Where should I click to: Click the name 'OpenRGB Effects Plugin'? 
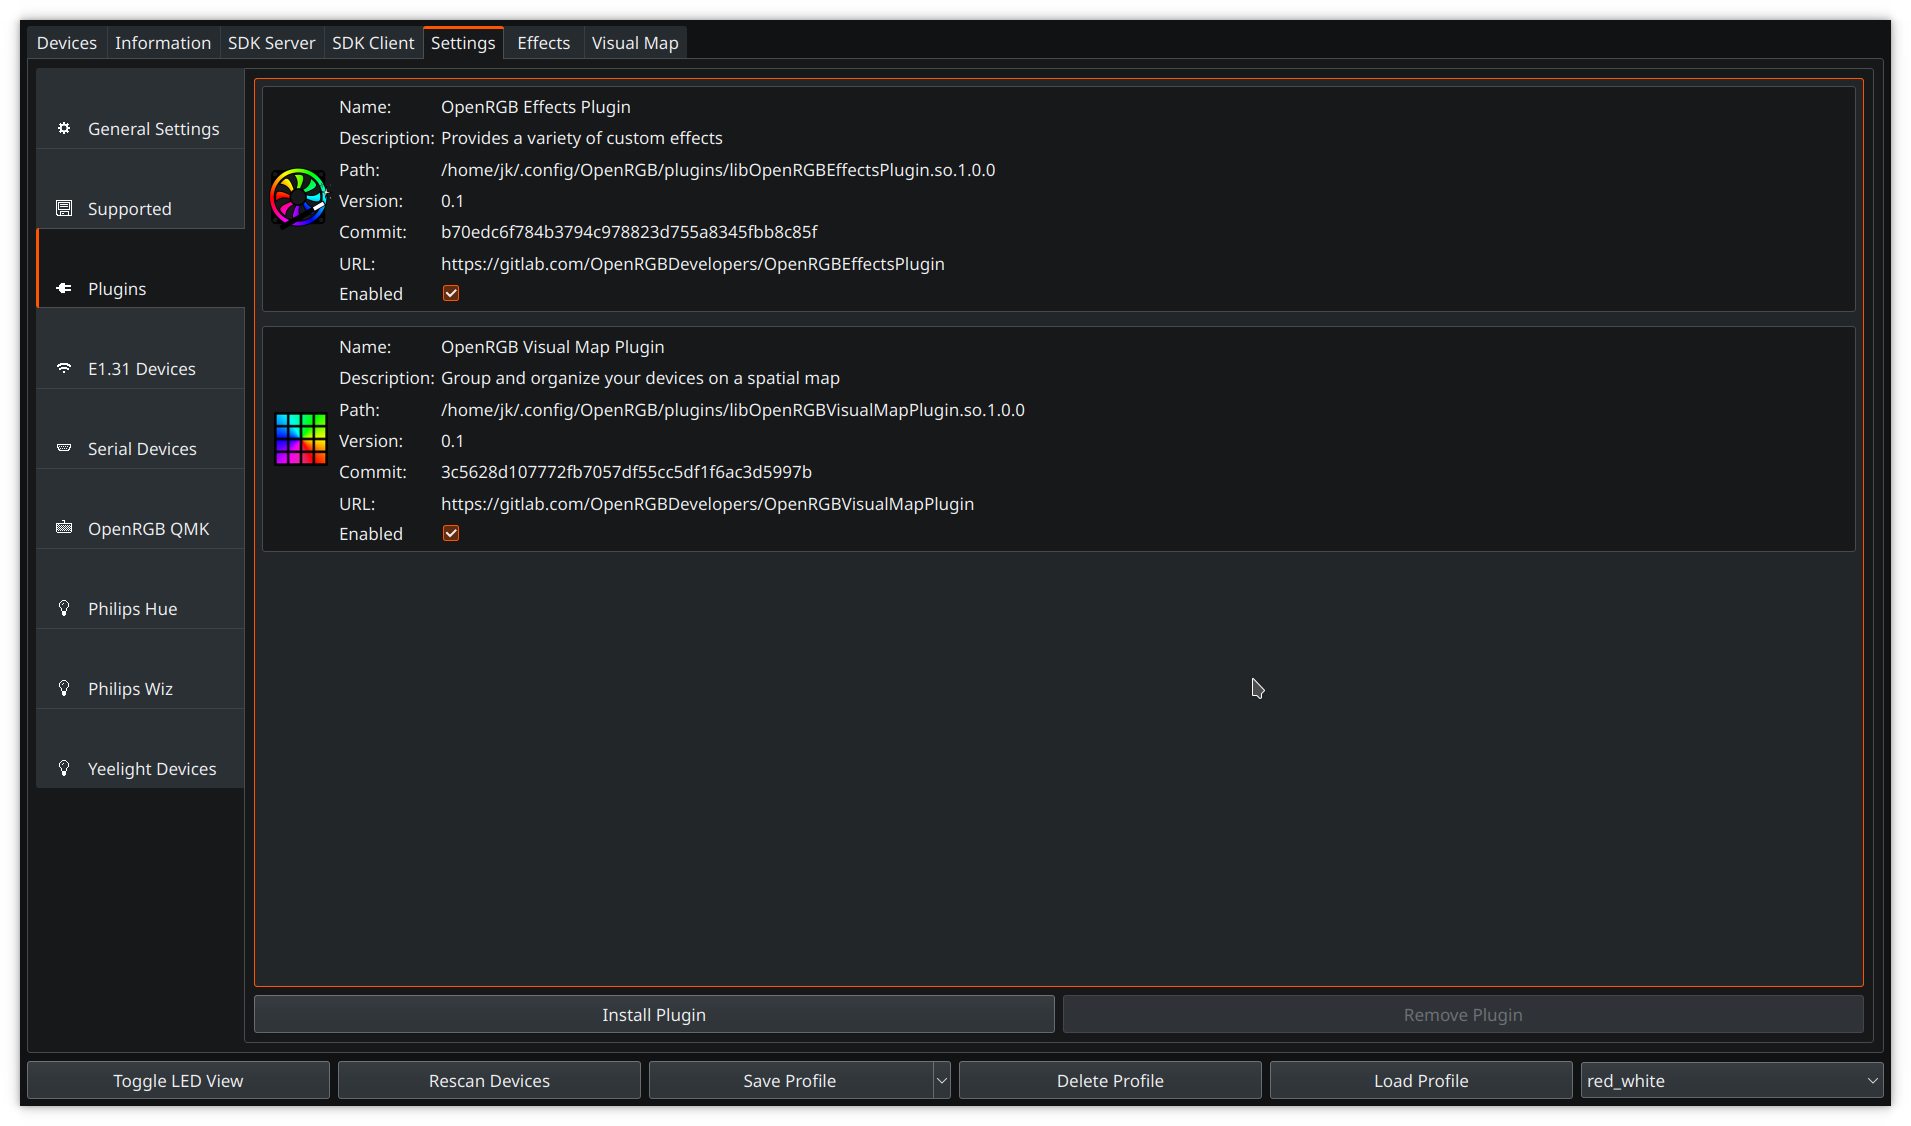tap(536, 106)
